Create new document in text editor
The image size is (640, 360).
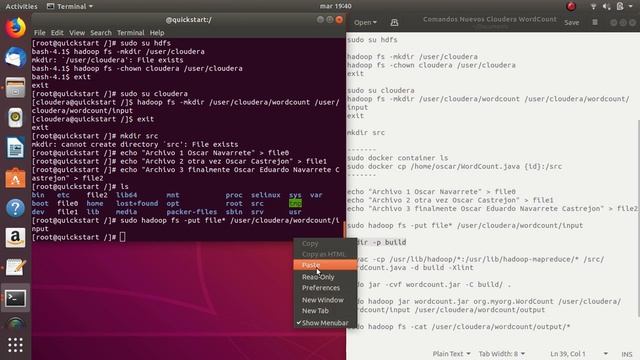[394, 23]
